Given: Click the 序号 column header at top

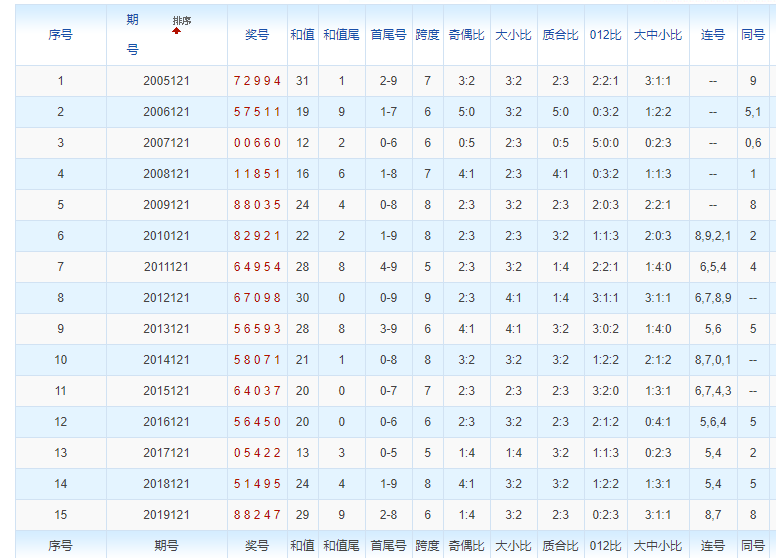Looking at the screenshot, I should pos(60,35).
